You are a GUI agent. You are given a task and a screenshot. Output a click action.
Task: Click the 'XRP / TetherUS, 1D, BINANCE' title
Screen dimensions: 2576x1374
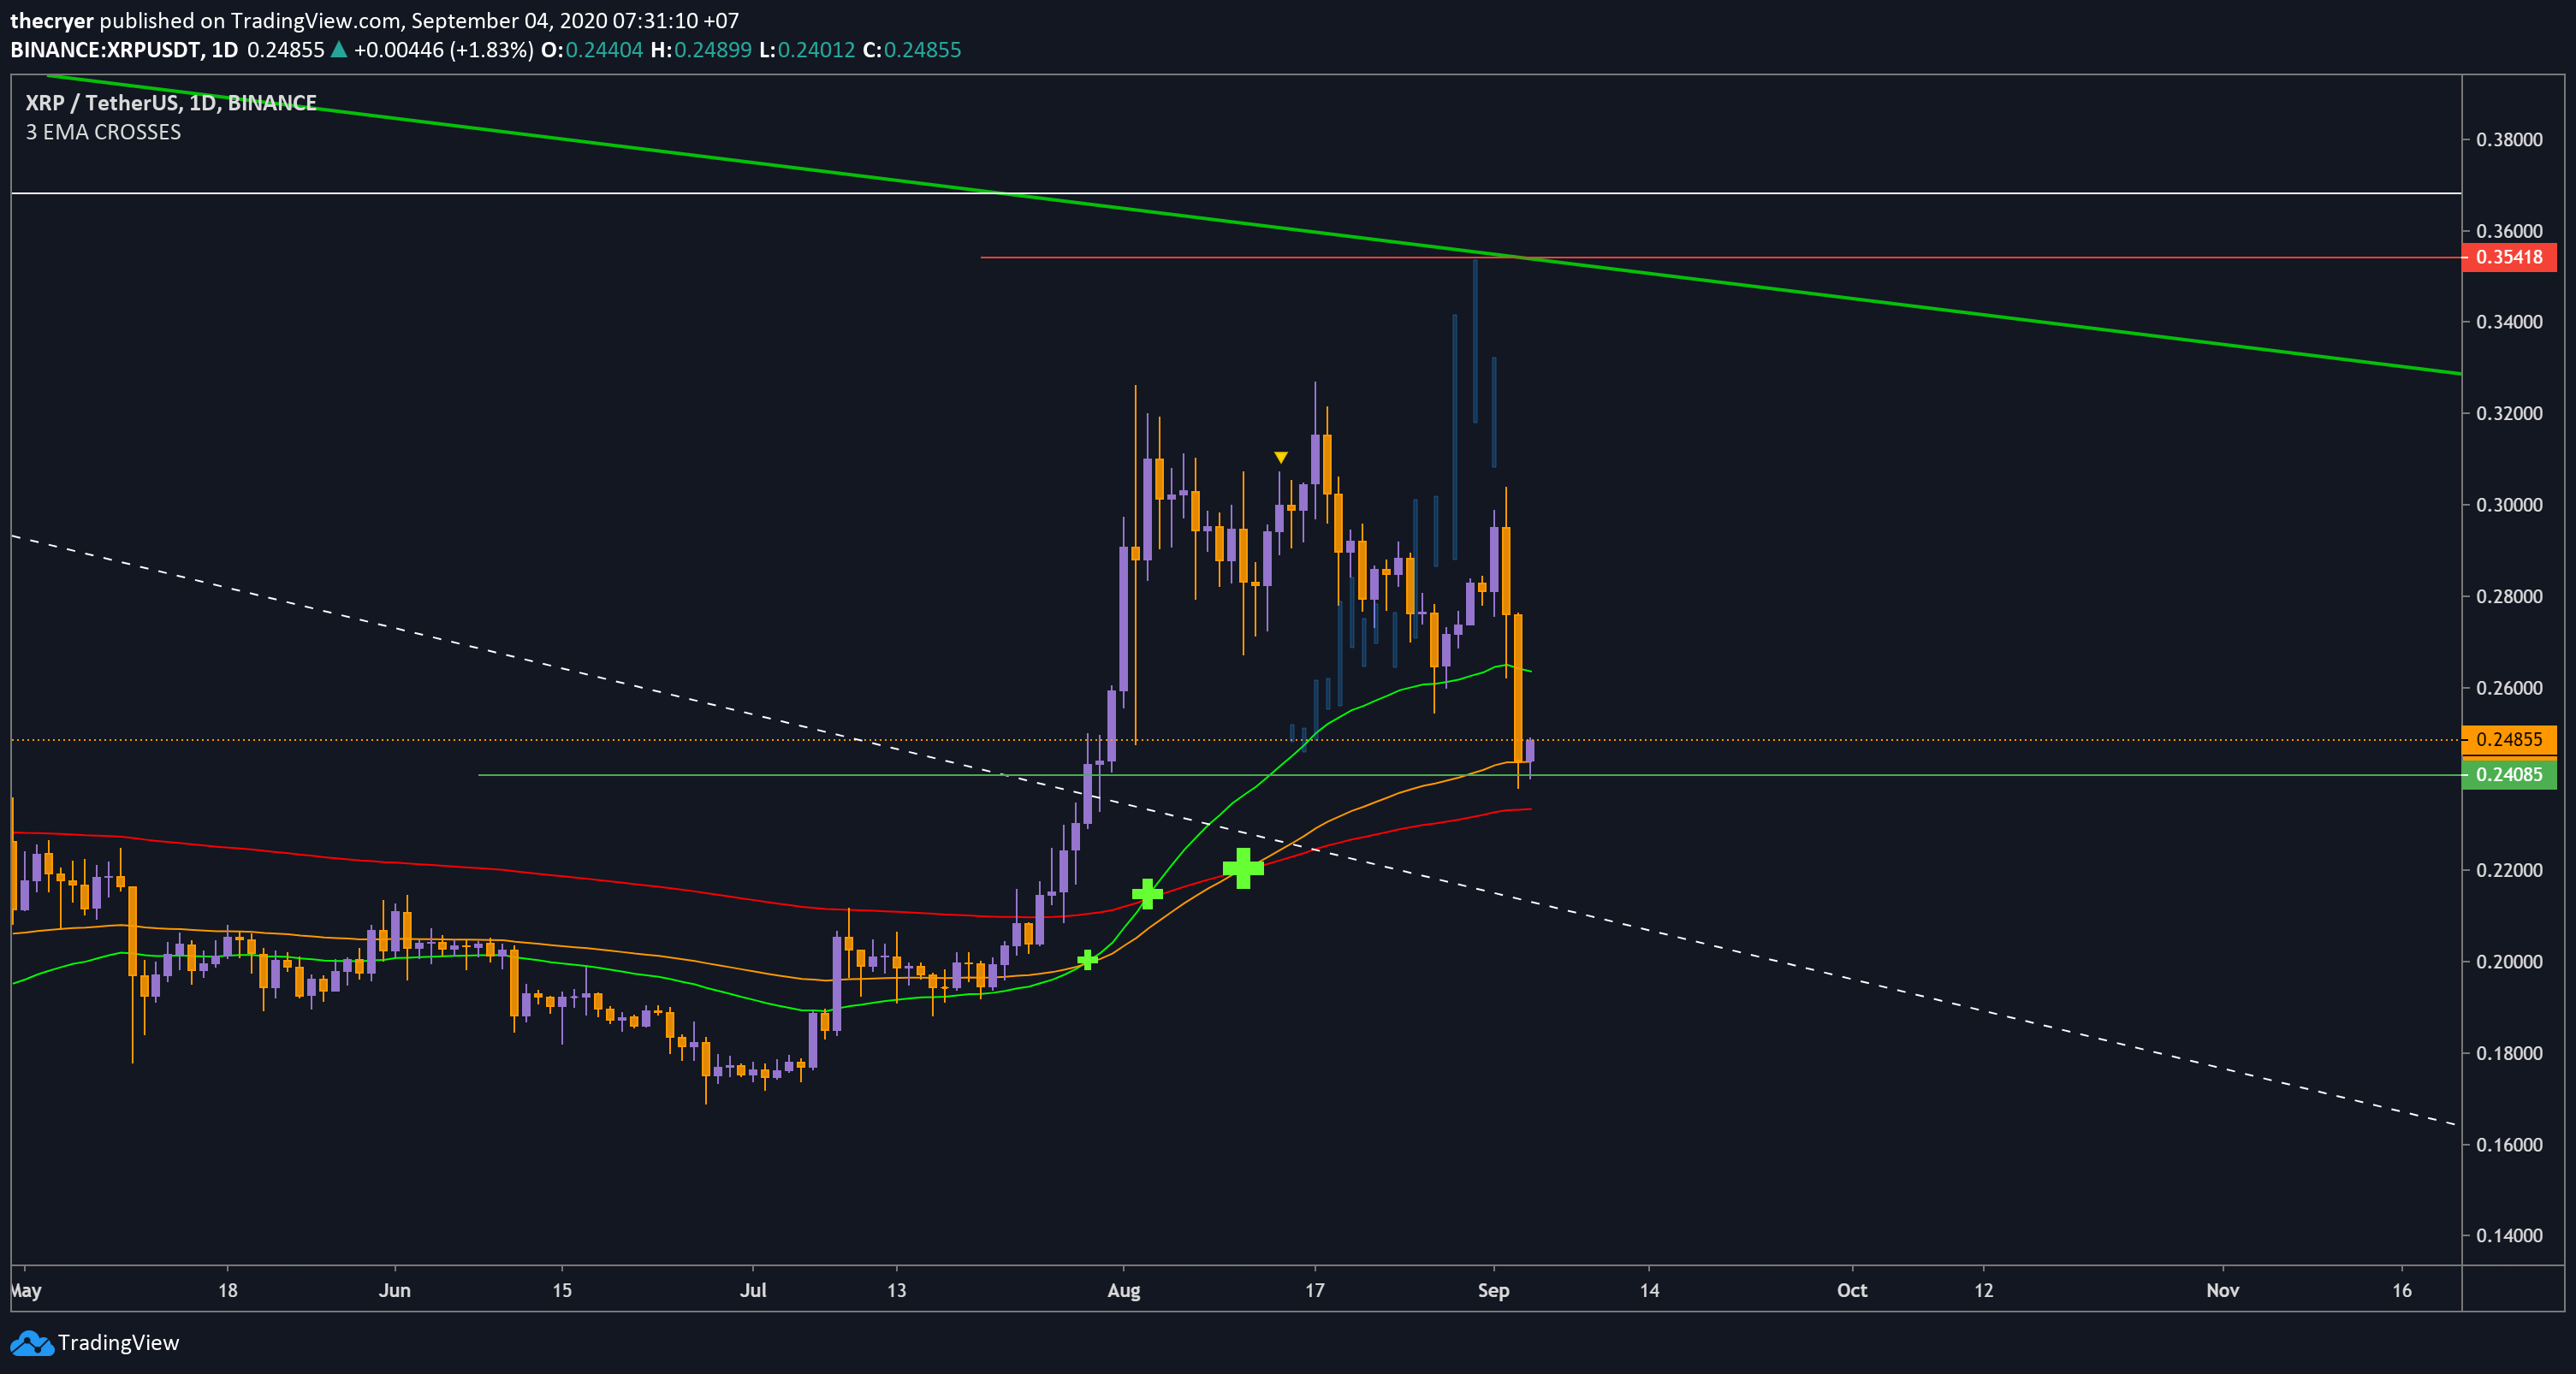click(x=171, y=103)
